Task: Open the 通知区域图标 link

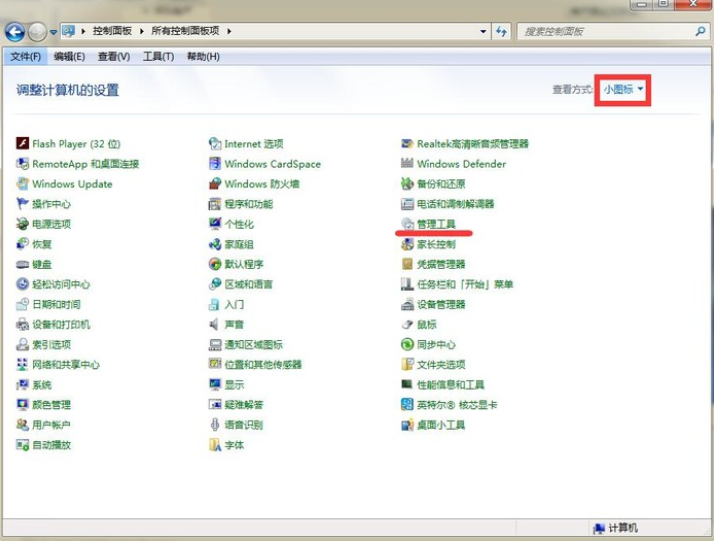Action: pos(253,344)
